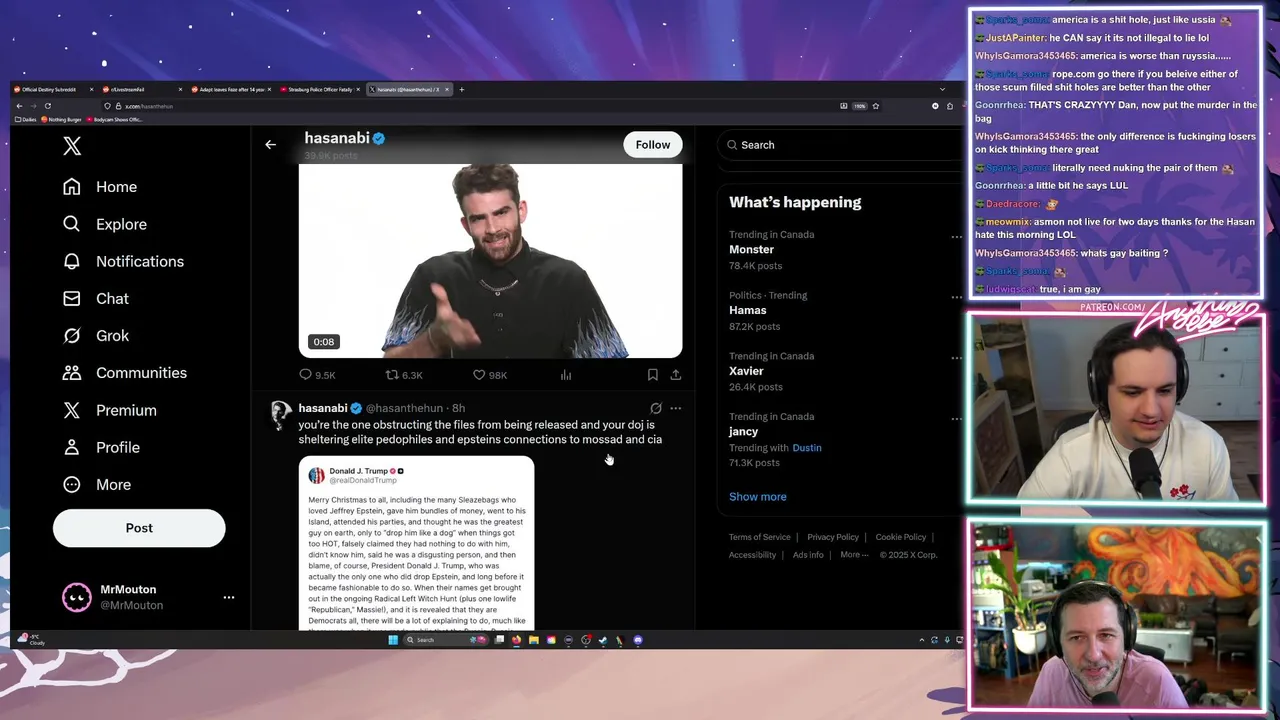This screenshot has width=1280, height=720.
Task: Open the Ads info footer link
Action: click(x=808, y=555)
